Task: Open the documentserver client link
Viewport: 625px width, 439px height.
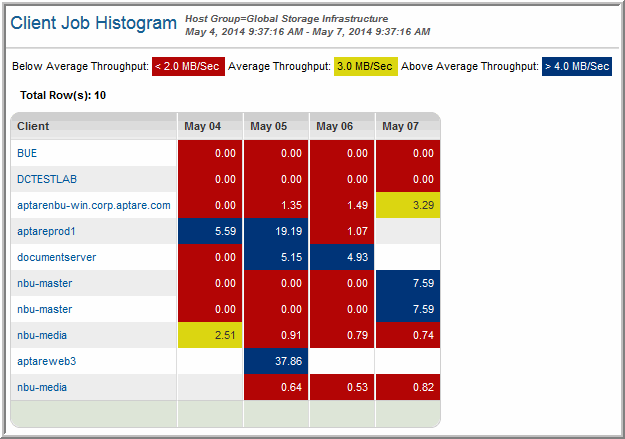Action: [57, 257]
